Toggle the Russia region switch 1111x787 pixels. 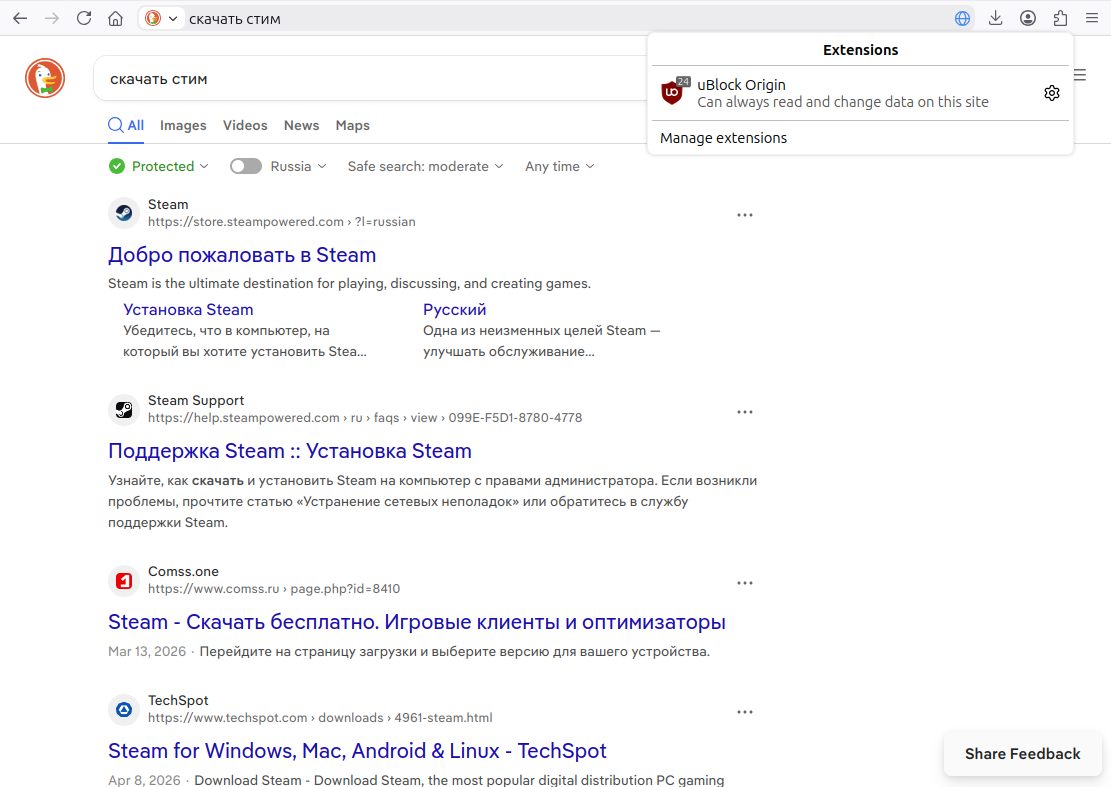pos(246,166)
